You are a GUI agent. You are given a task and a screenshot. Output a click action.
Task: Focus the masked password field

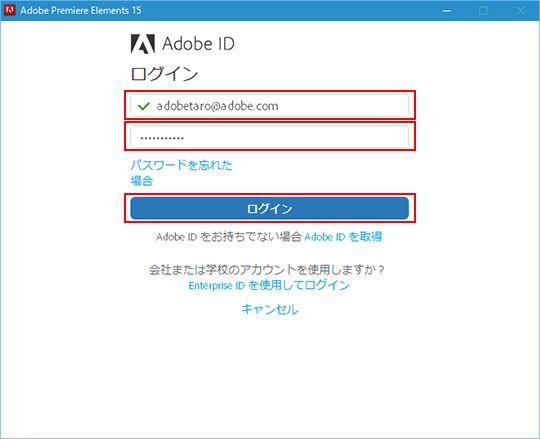[270, 137]
